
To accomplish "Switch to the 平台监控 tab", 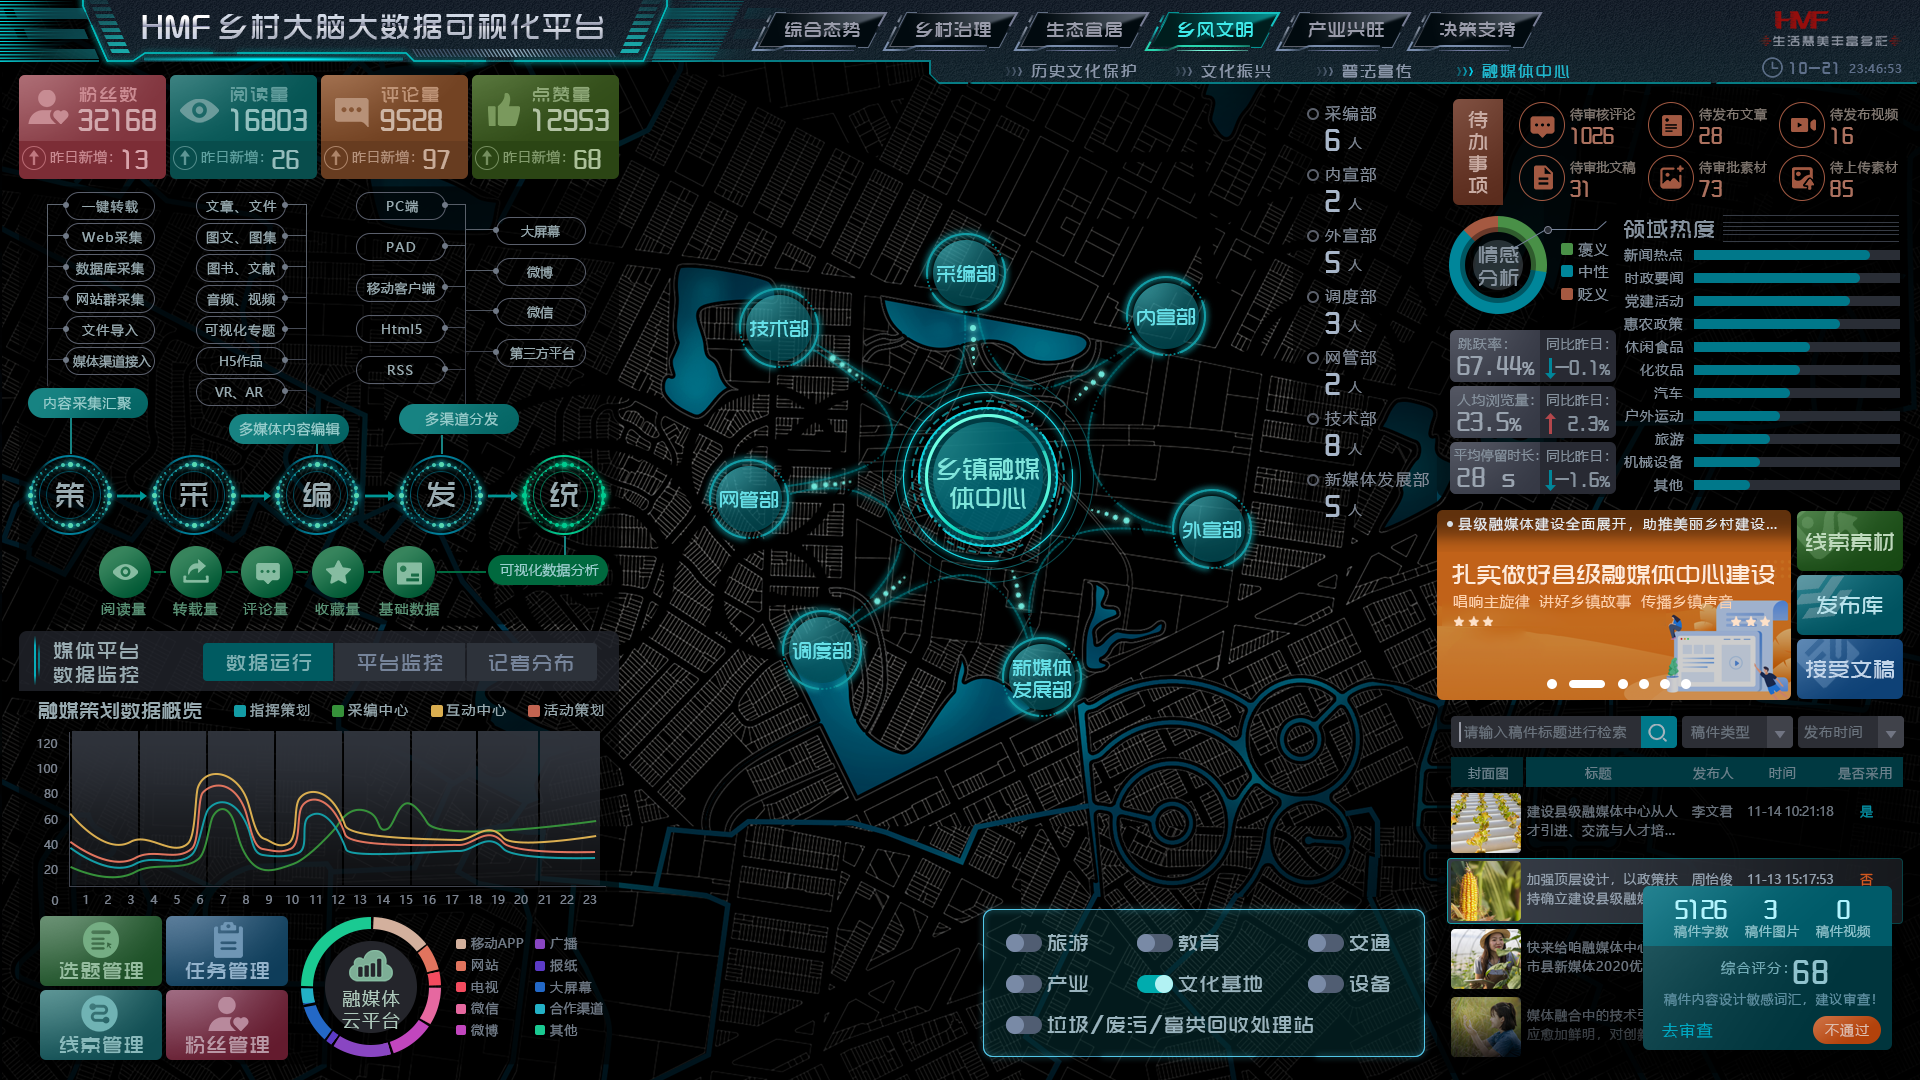I will [400, 663].
